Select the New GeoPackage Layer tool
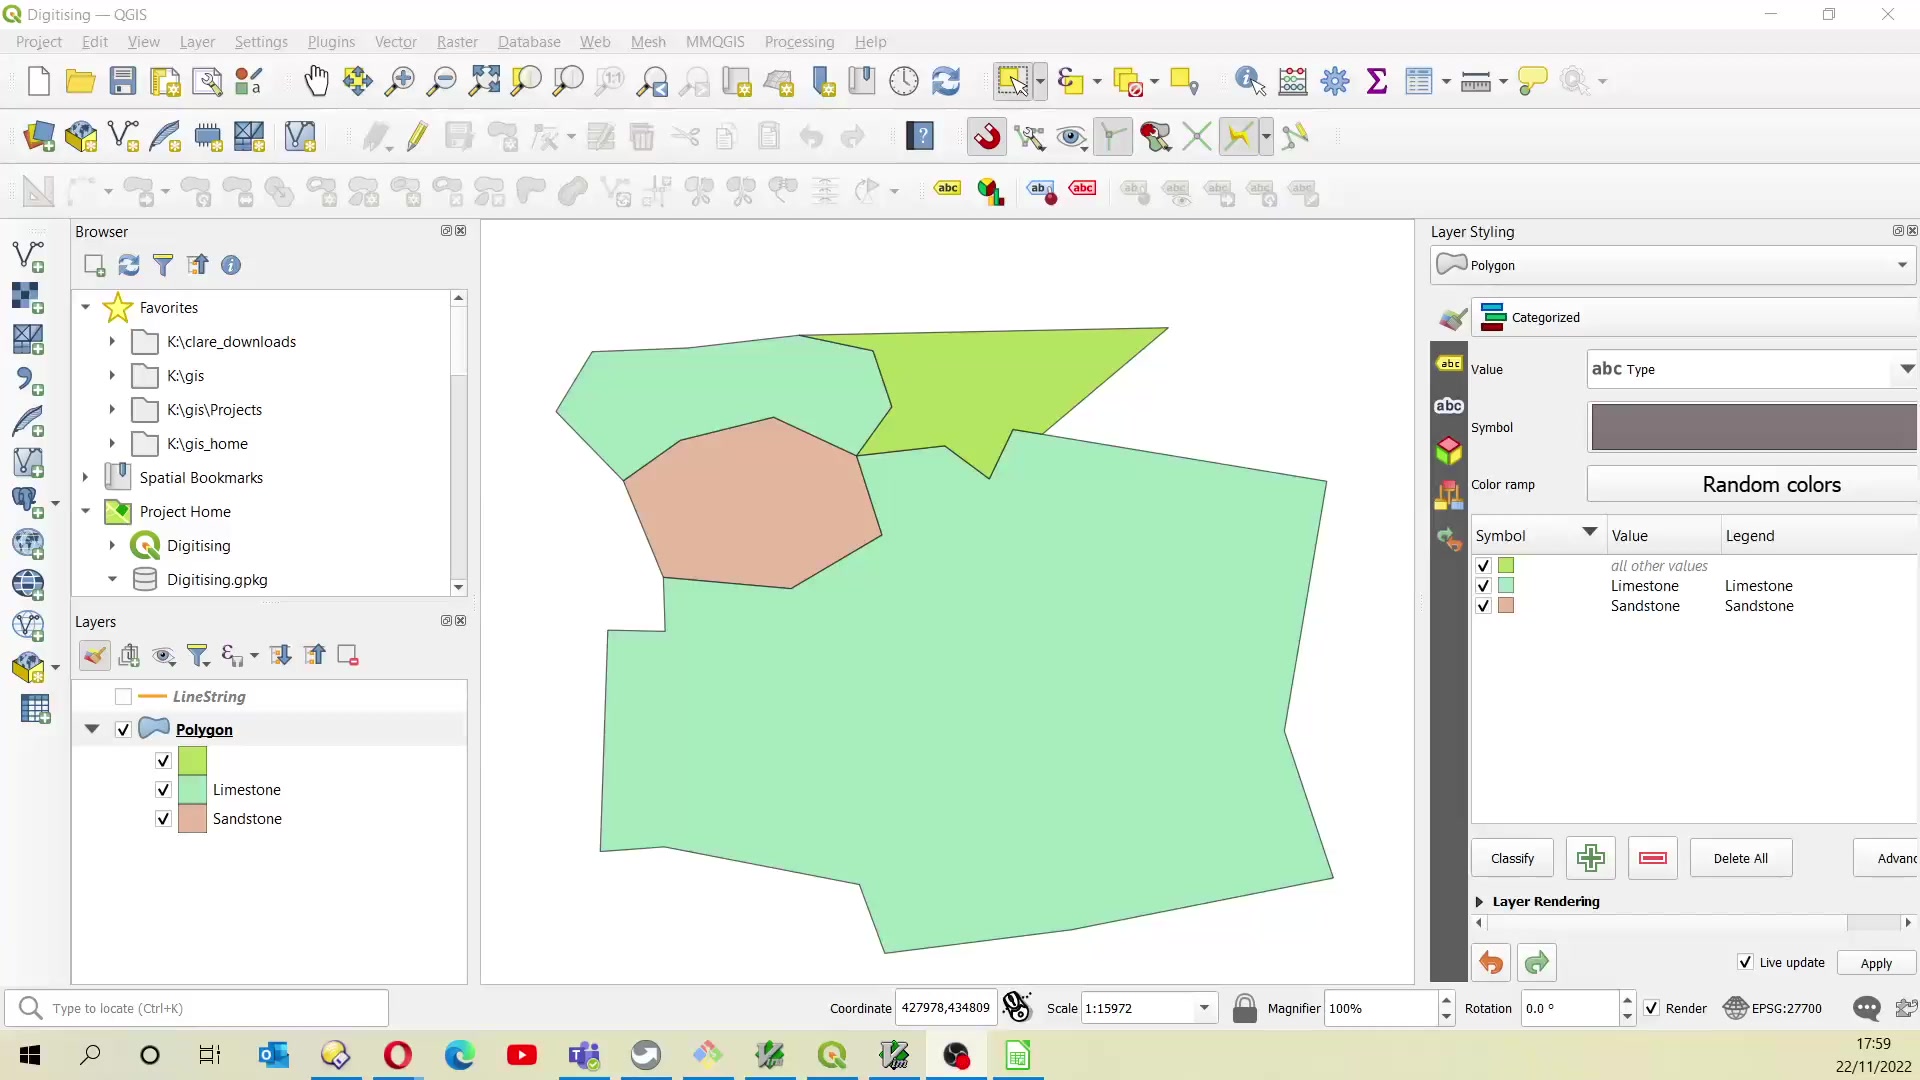The image size is (1920, 1080). pos(80,137)
